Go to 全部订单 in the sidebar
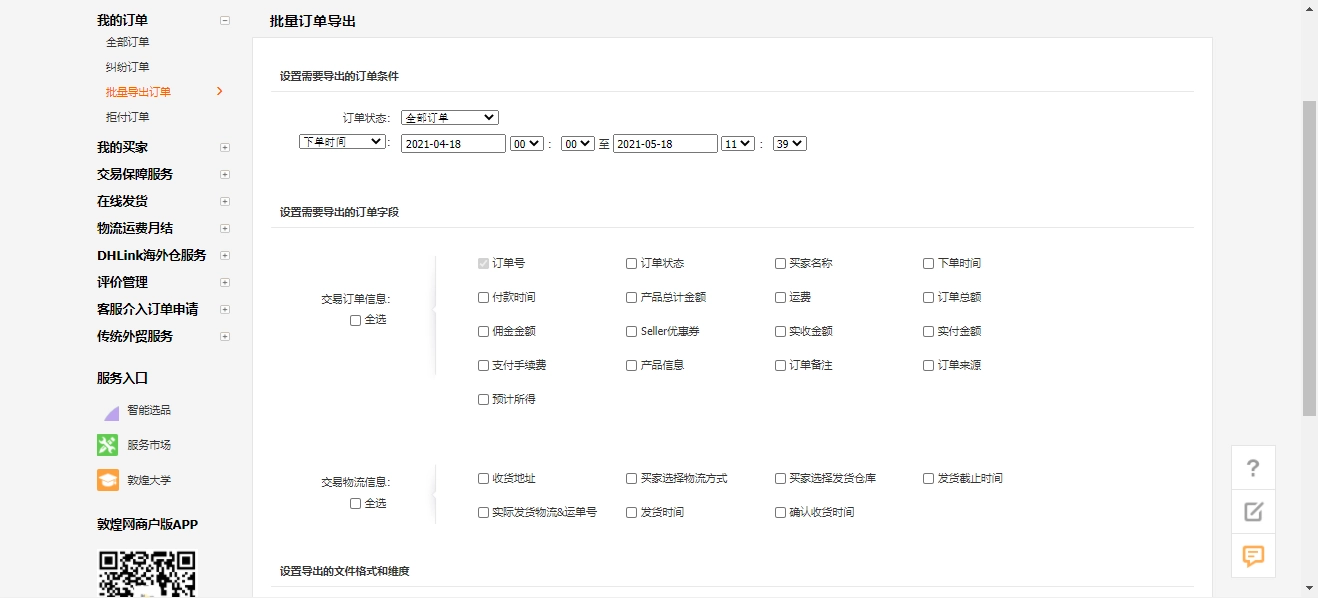The height and width of the screenshot is (598, 1318). click(128, 42)
